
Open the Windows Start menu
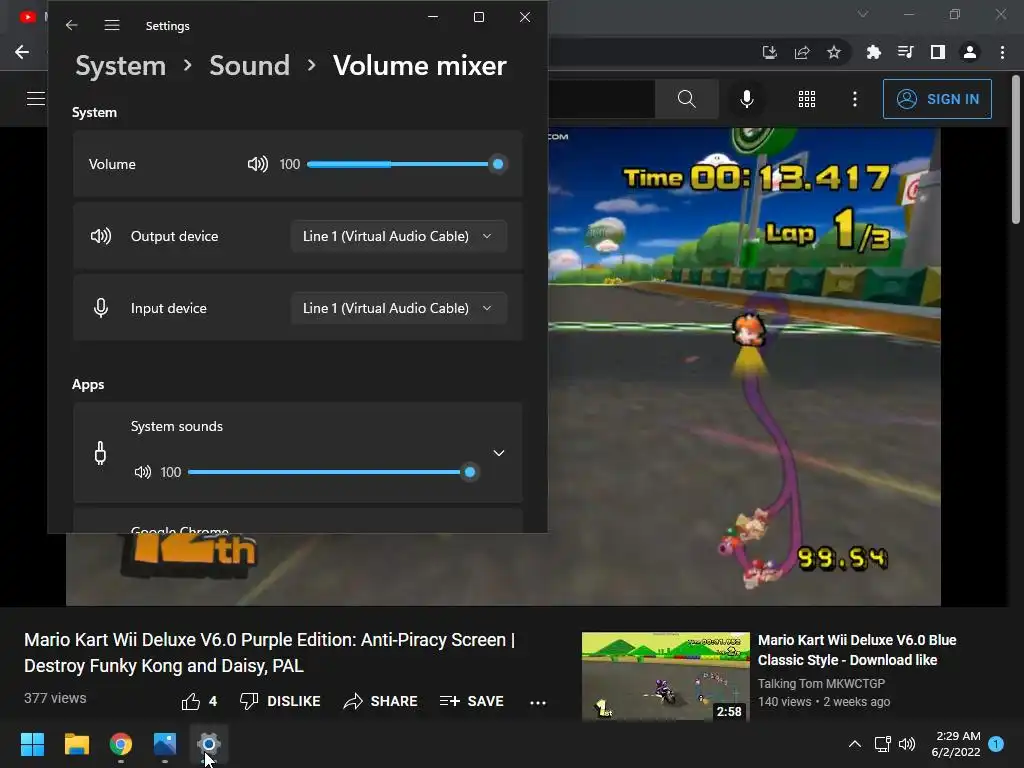[x=32, y=744]
